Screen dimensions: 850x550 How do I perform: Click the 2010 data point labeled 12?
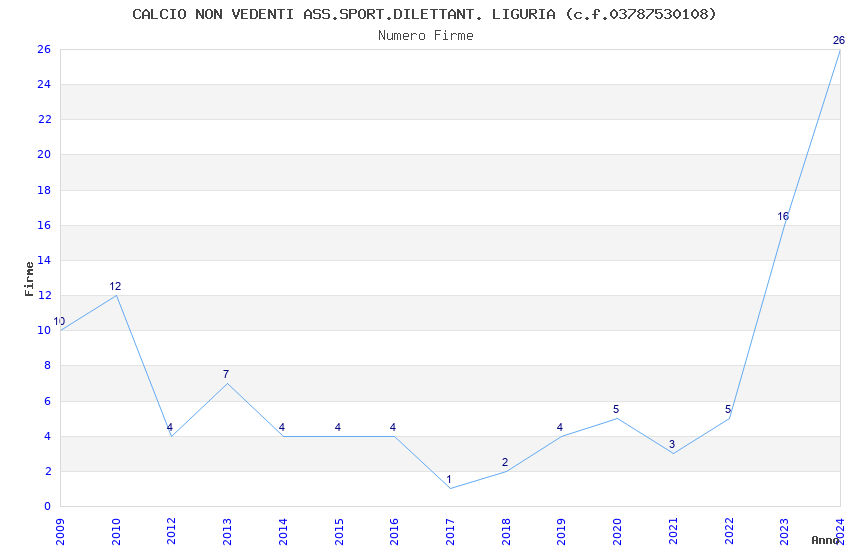pyautogui.click(x=116, y=295)
